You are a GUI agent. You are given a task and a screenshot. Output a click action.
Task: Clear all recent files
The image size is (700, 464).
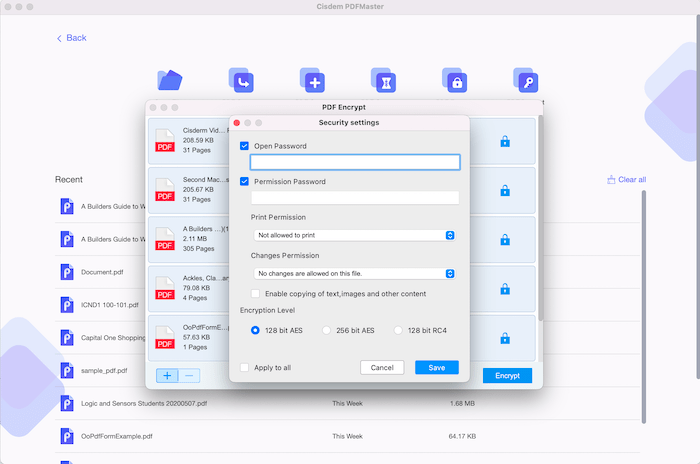pyautogui.click(x=626, y=180)
